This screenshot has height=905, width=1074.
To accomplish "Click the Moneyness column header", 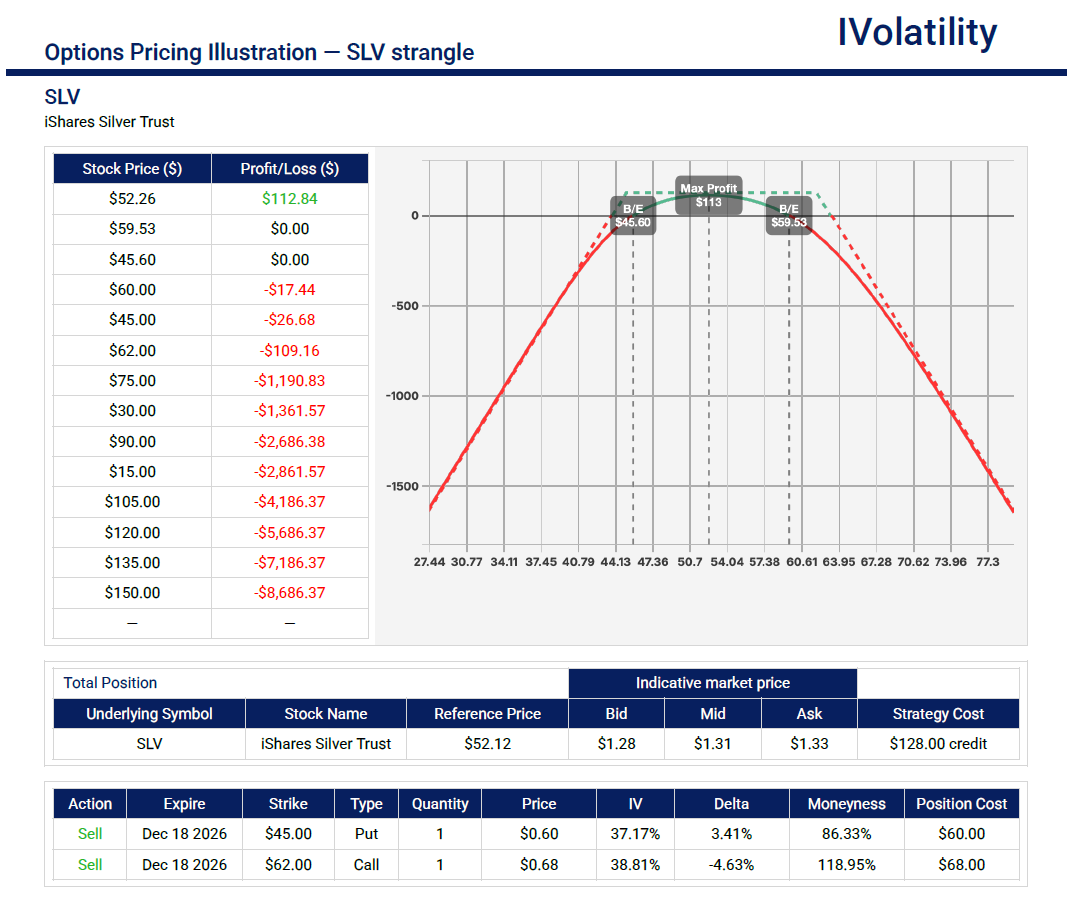I will [x=847, y=804].
